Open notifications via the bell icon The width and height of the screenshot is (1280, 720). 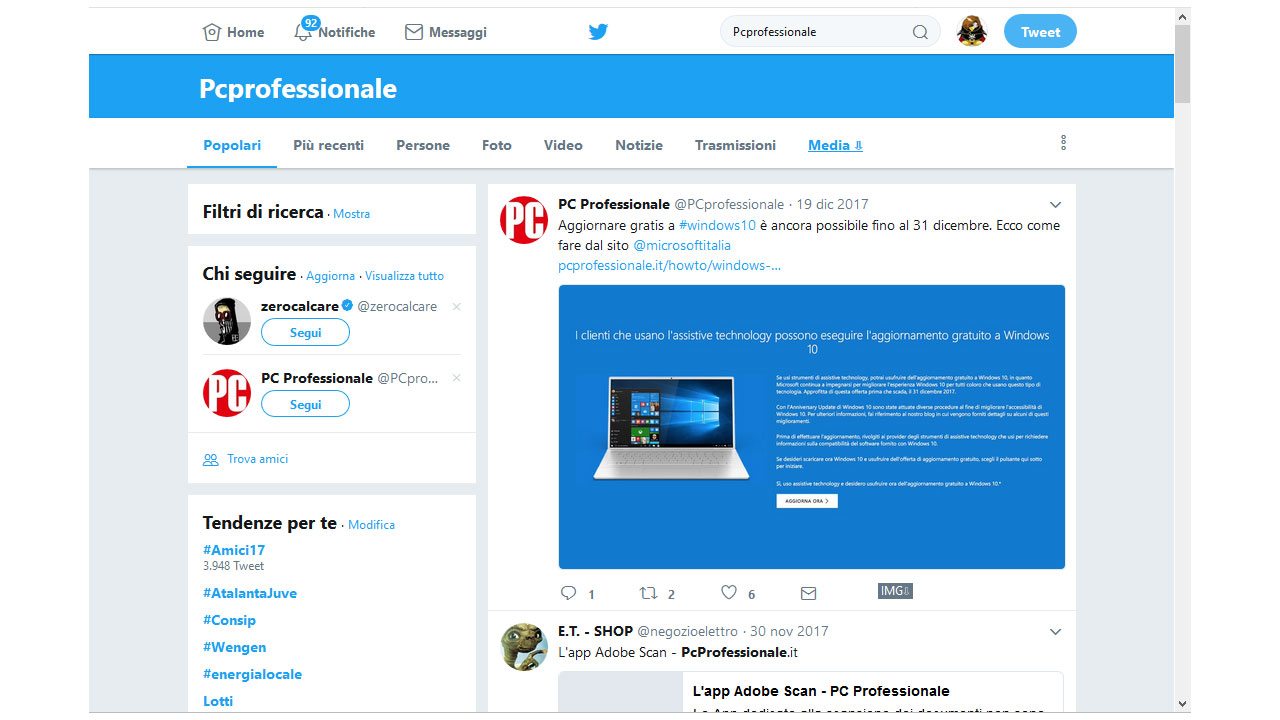point(303,32)
